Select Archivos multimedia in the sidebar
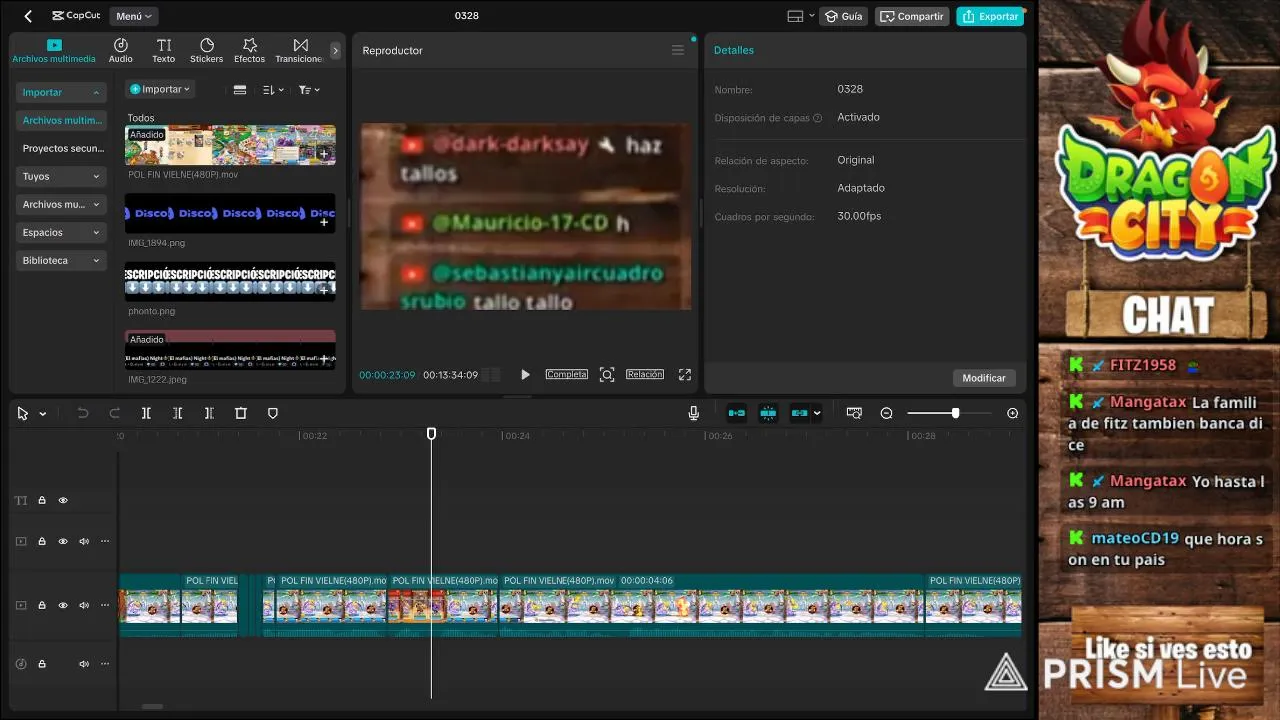This screenshot has height=720, width=1280. (x=61, y=120)
